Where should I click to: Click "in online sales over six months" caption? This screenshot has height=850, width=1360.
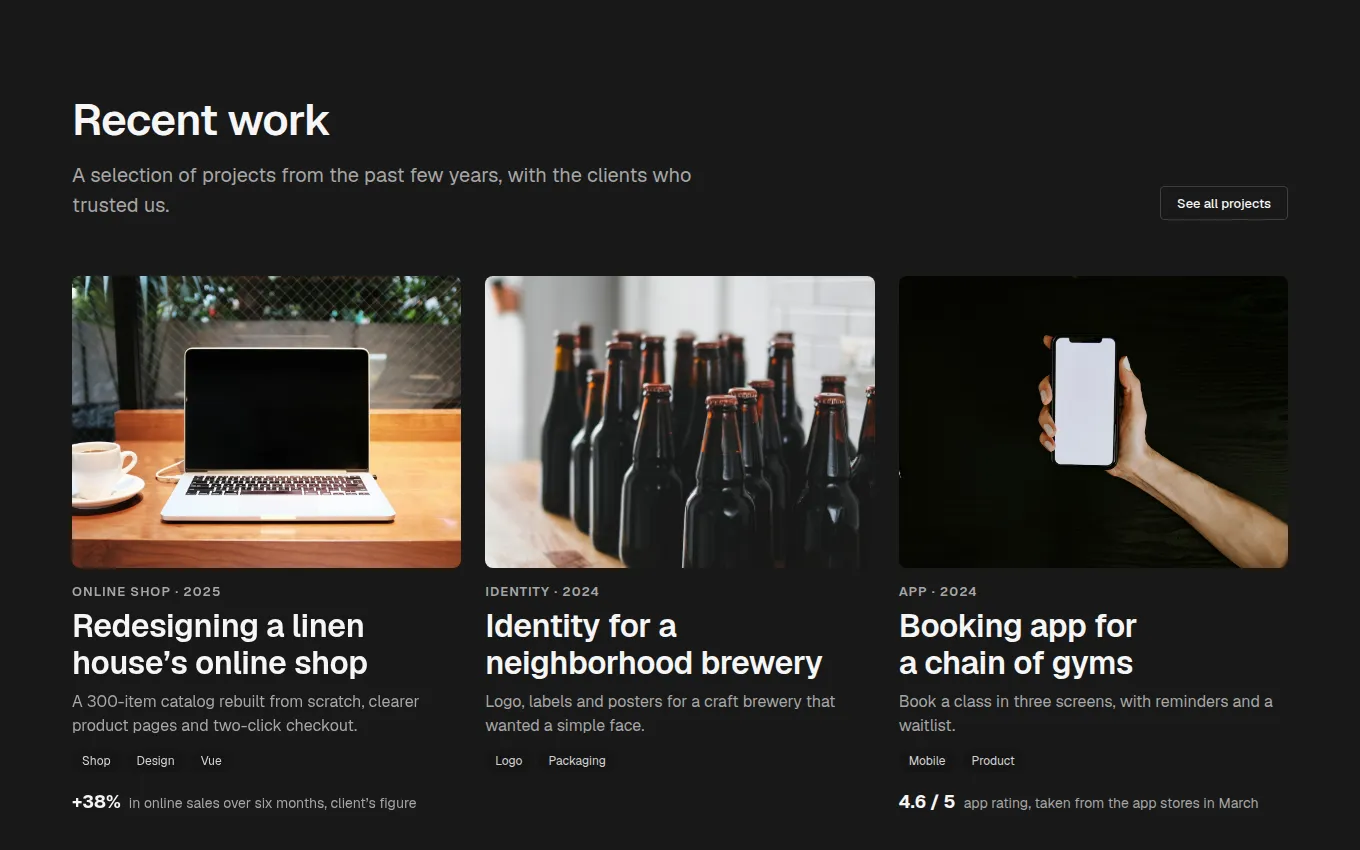tap(272, 803)
